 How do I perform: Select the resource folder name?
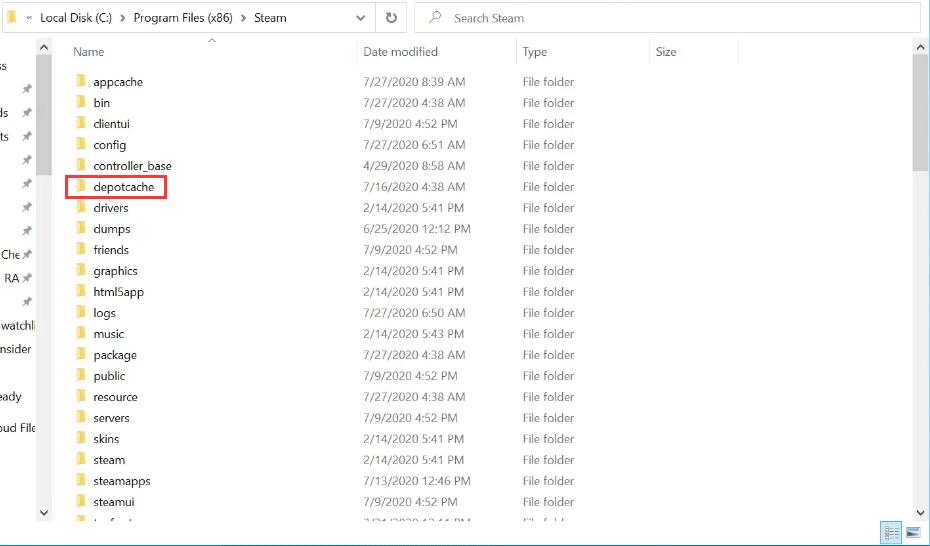[115, 397]
